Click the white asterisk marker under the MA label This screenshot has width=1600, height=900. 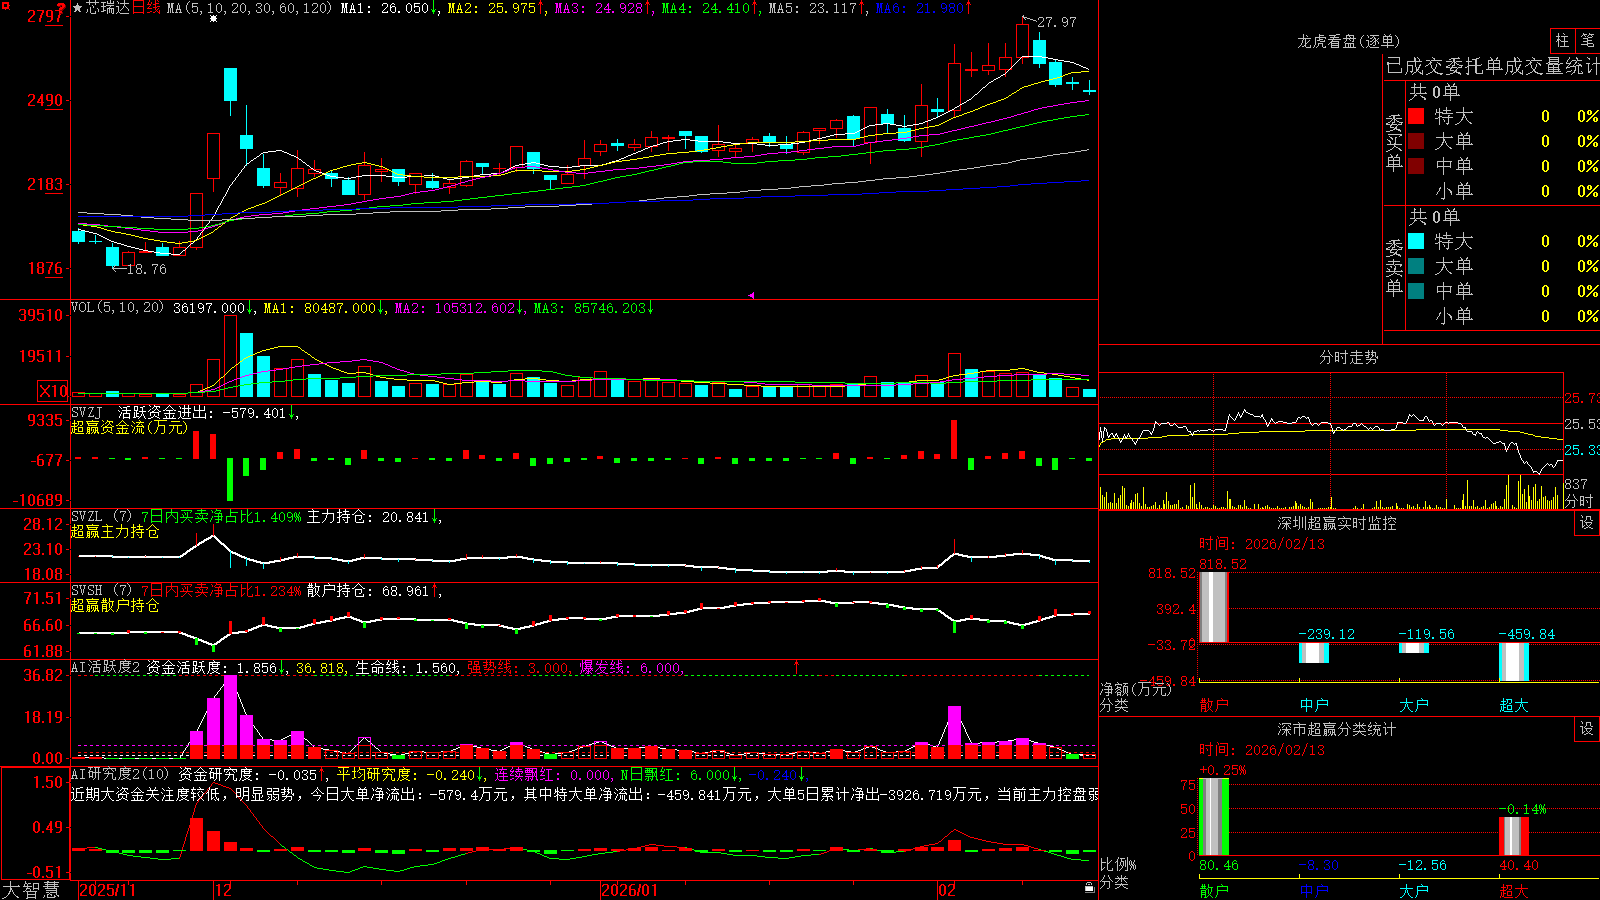213,19
